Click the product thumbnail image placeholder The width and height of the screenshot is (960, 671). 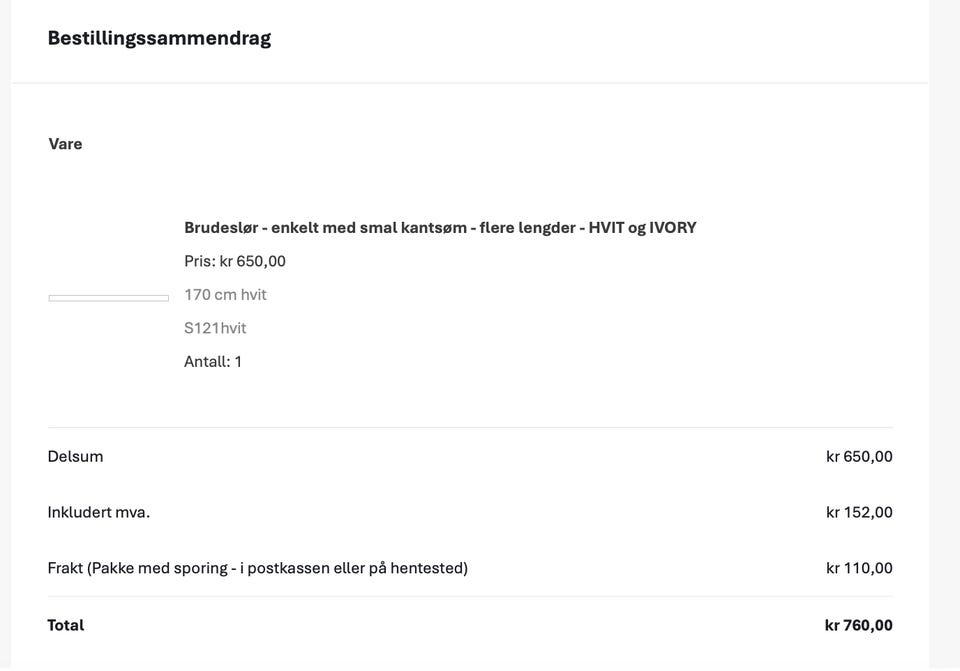point(108,298)
